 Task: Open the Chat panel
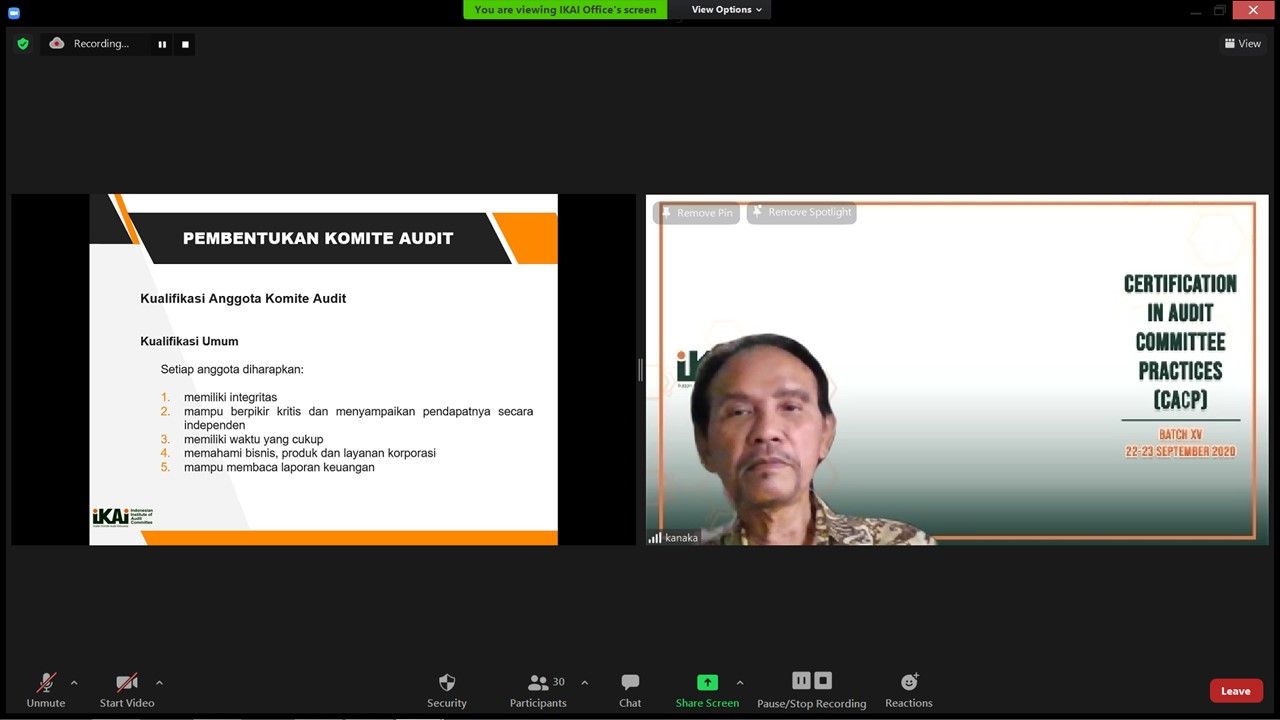click(630, 690)
